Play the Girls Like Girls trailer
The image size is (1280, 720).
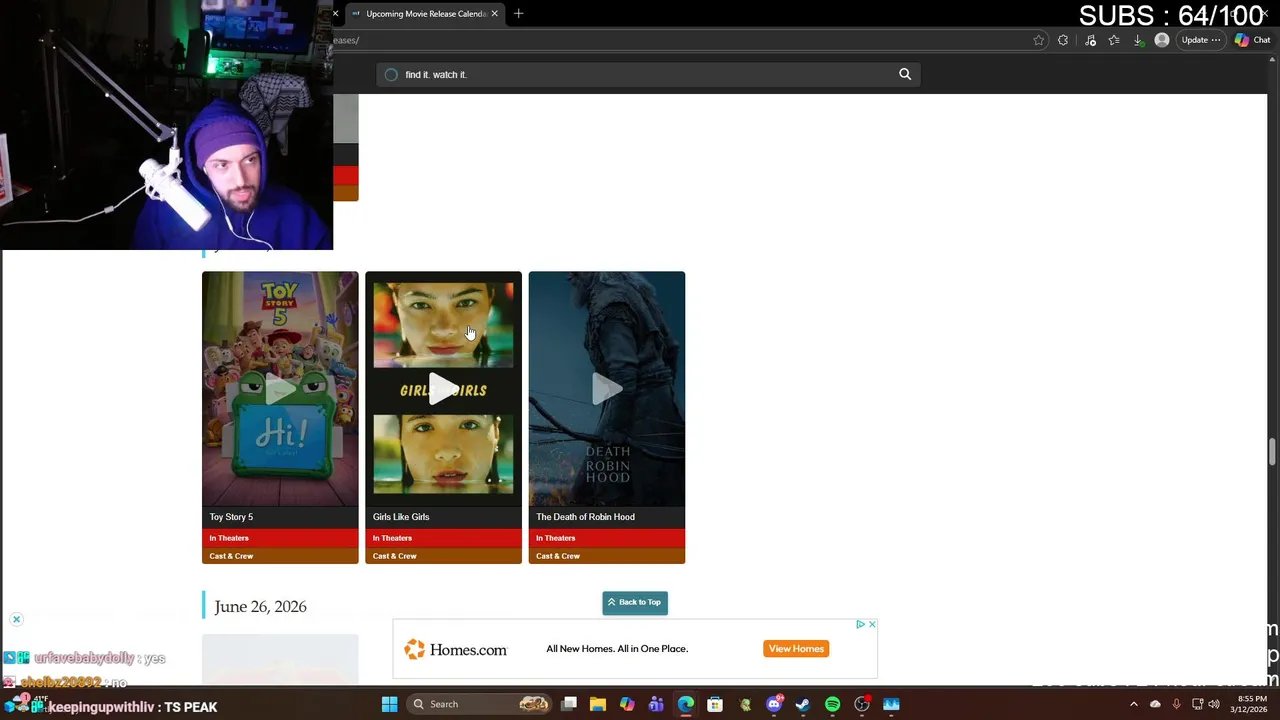[x=443, y=389]
